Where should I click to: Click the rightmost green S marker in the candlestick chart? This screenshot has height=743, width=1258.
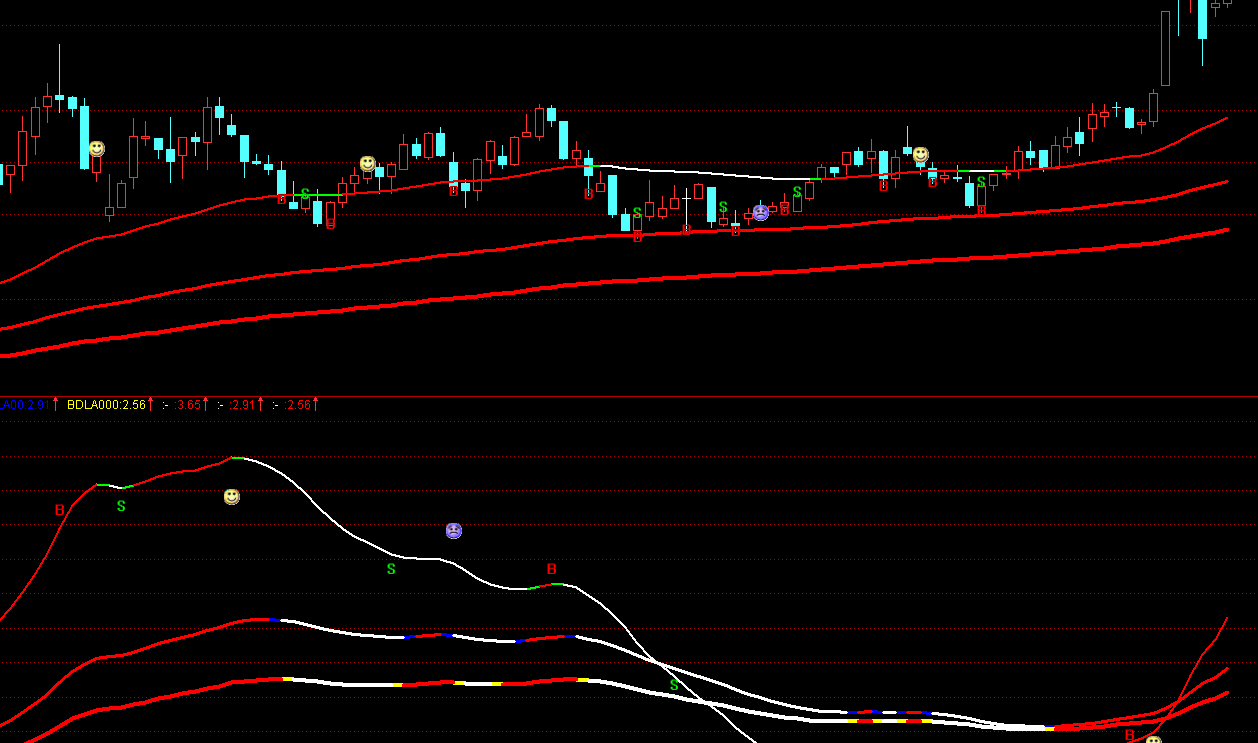tap(982, 182)
